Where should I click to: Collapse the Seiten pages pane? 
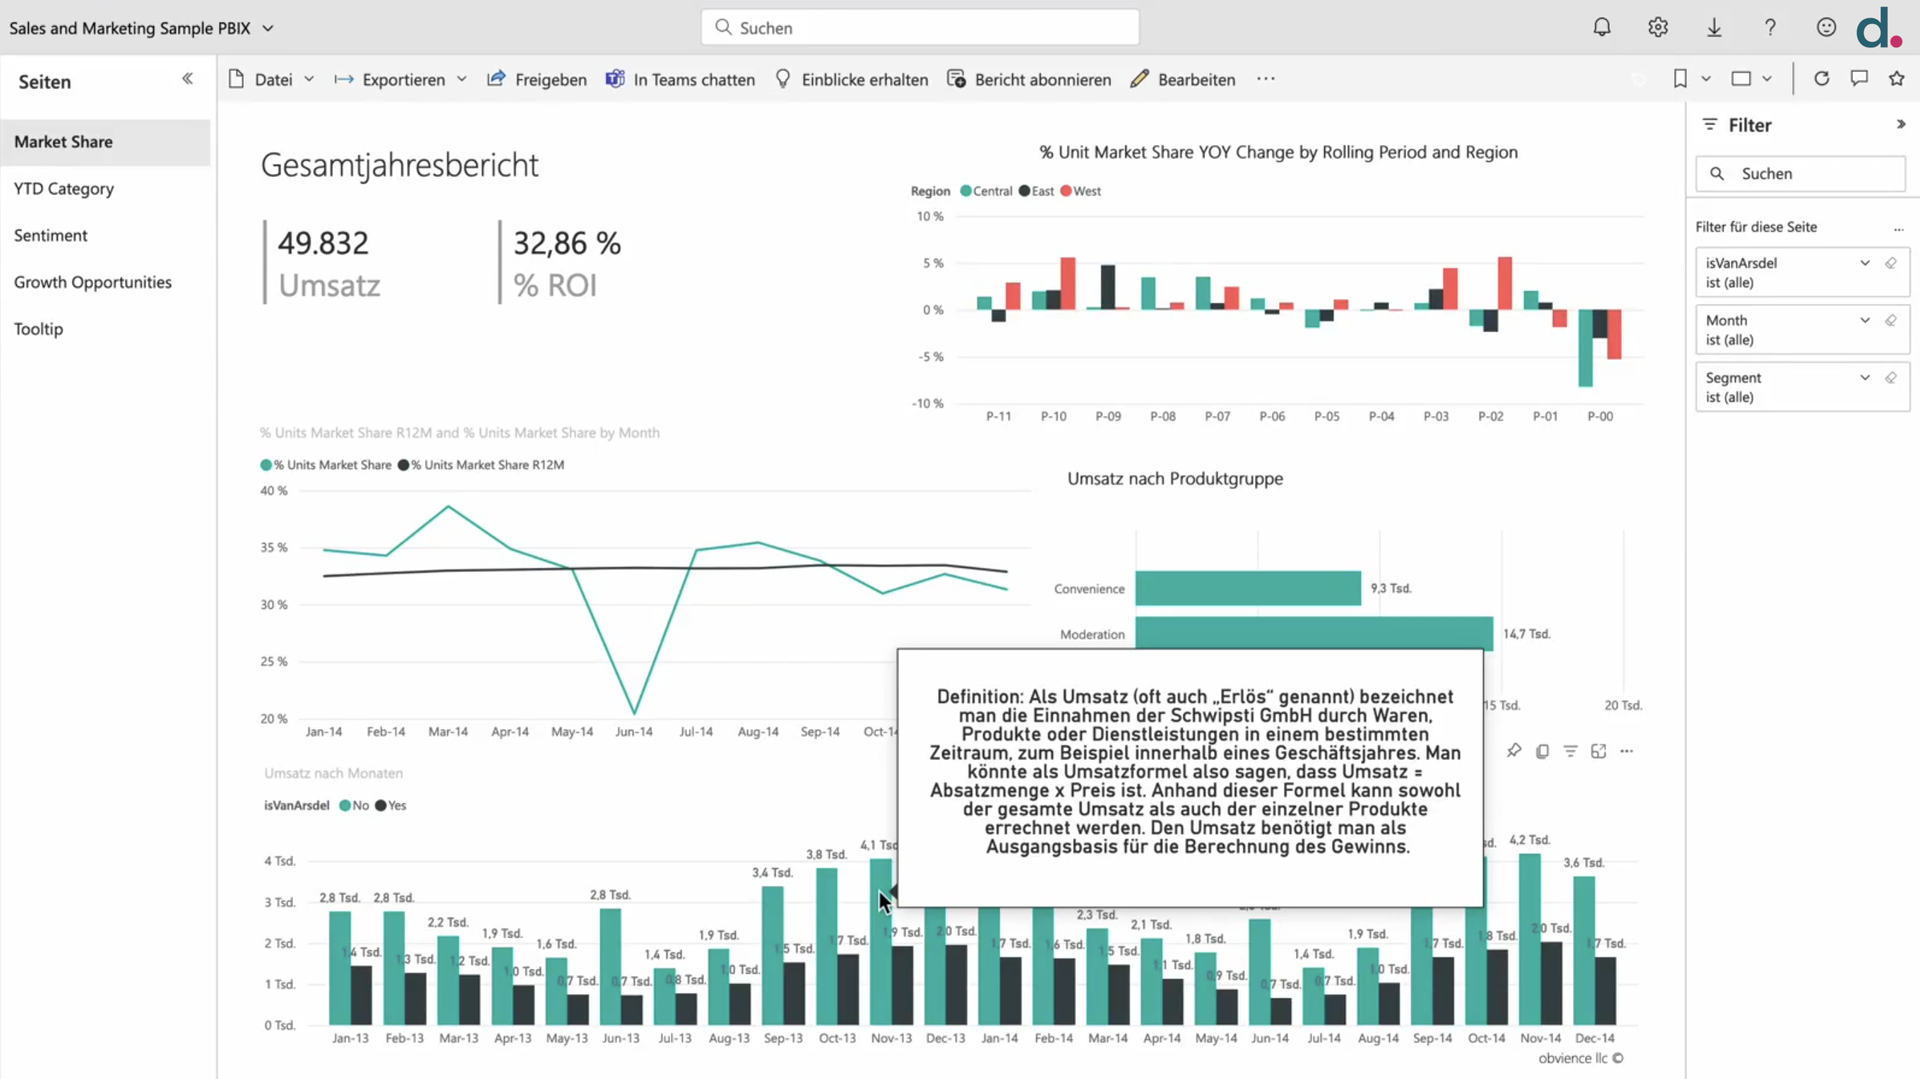187,79
